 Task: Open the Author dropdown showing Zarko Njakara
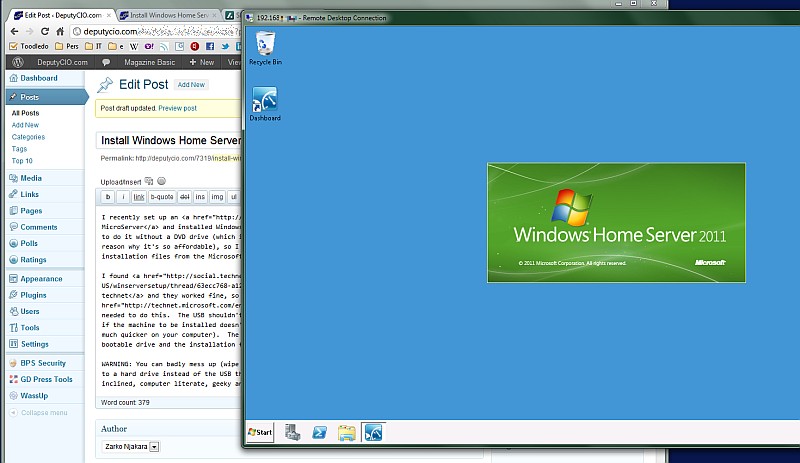130,447
